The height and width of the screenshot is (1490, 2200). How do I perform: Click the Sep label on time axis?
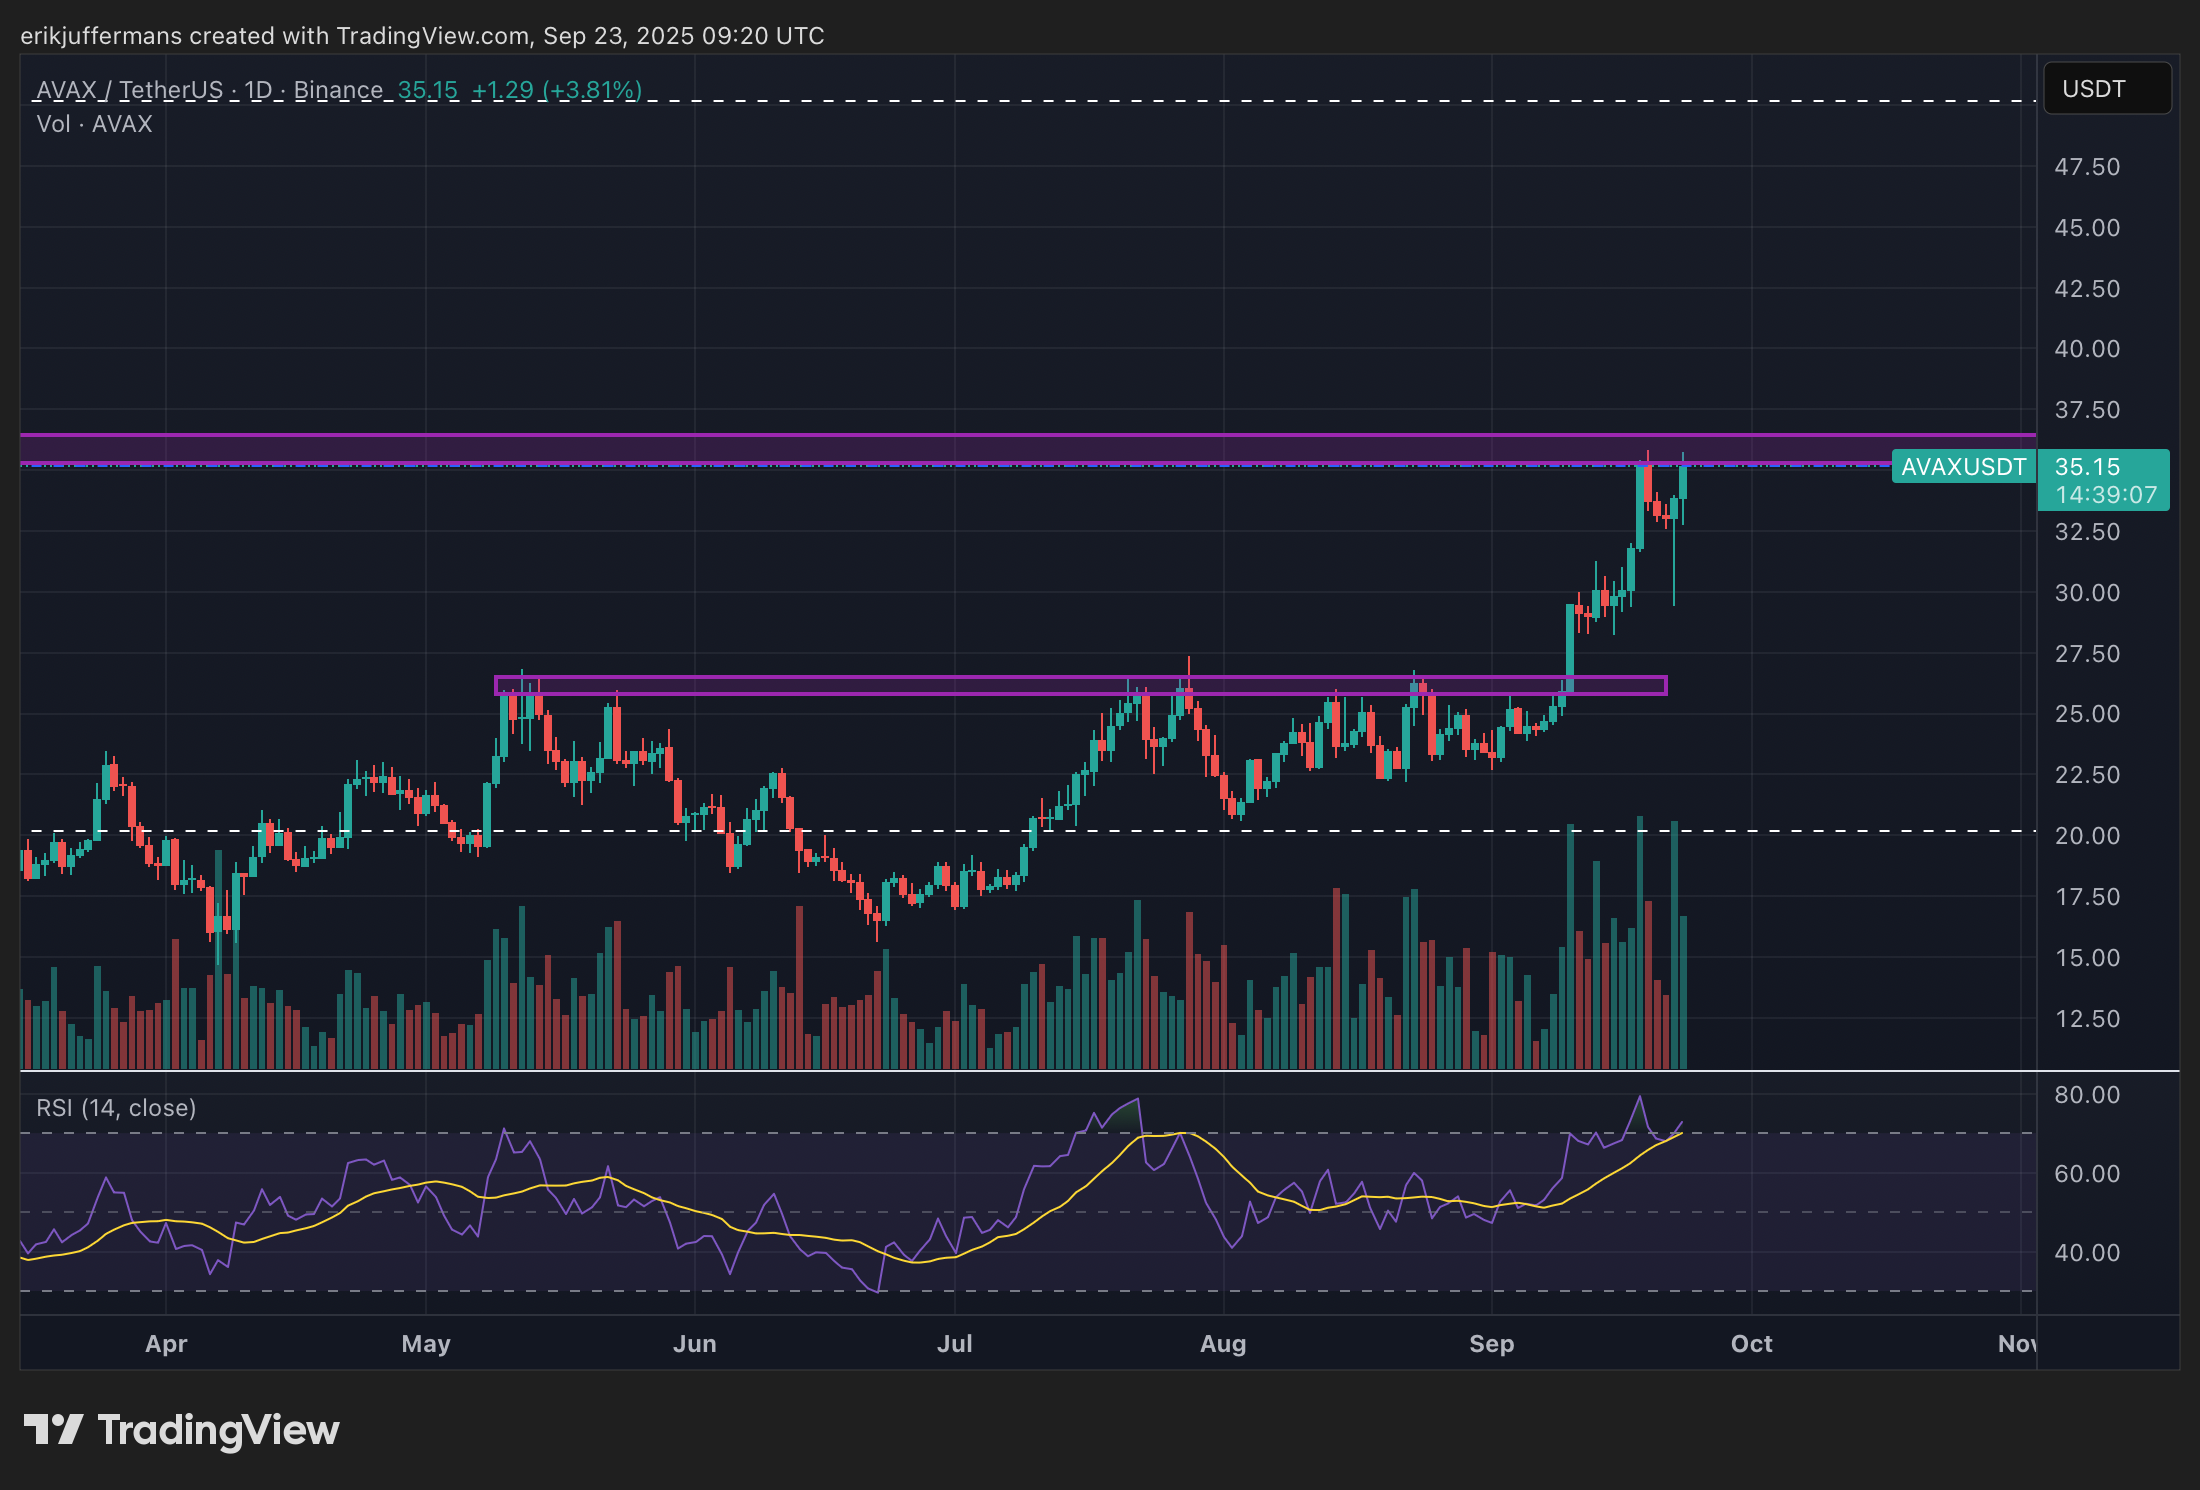pos(1491,1344)
